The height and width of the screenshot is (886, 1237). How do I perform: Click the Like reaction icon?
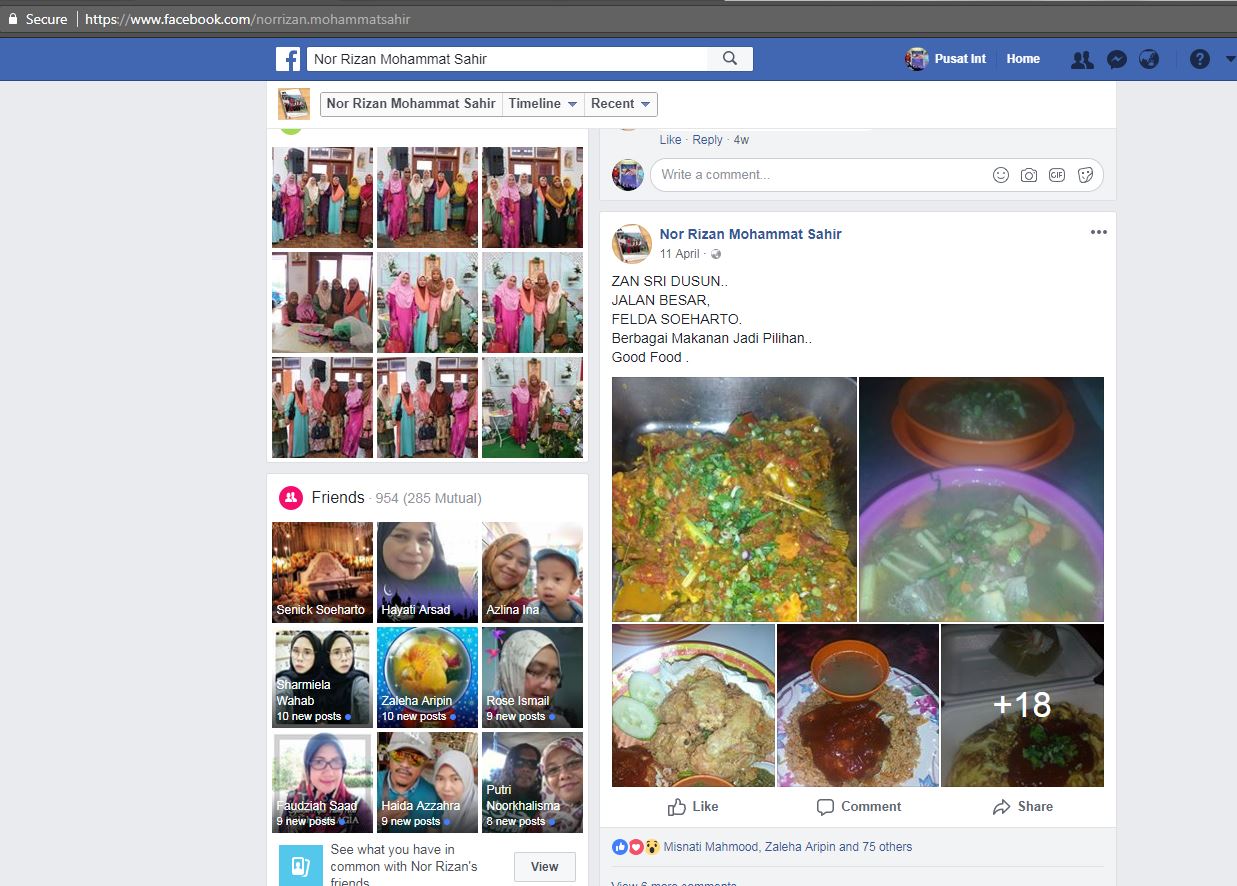tap(620, 847)
